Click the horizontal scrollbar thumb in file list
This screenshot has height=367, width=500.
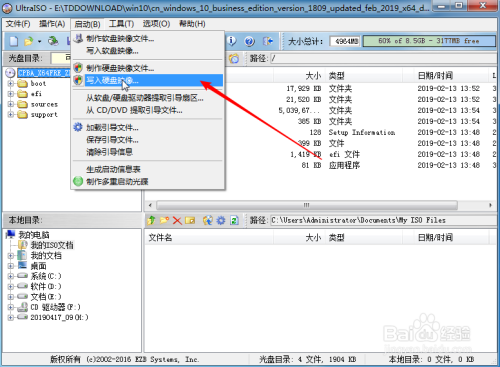pos(307,205)
